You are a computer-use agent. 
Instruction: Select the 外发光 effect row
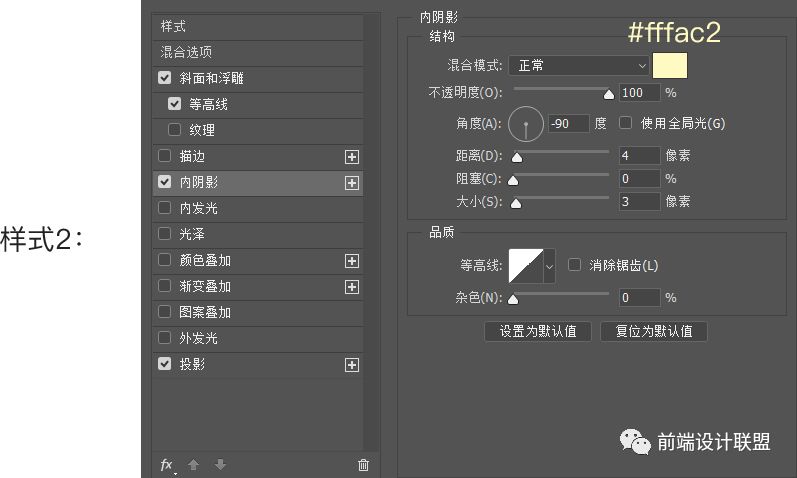click(258, 339)
